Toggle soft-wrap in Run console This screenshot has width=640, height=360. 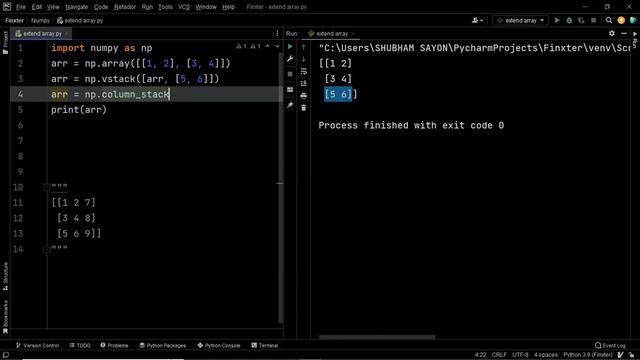point(303,71)
